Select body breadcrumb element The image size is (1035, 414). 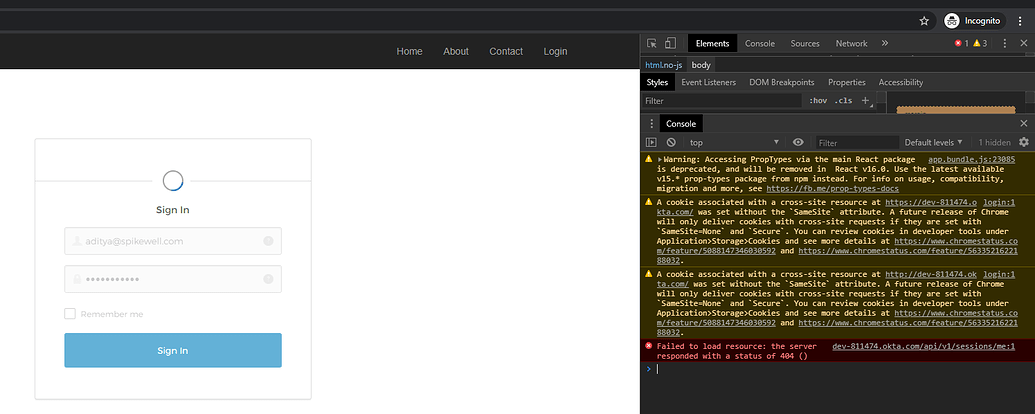click(701, 65)
